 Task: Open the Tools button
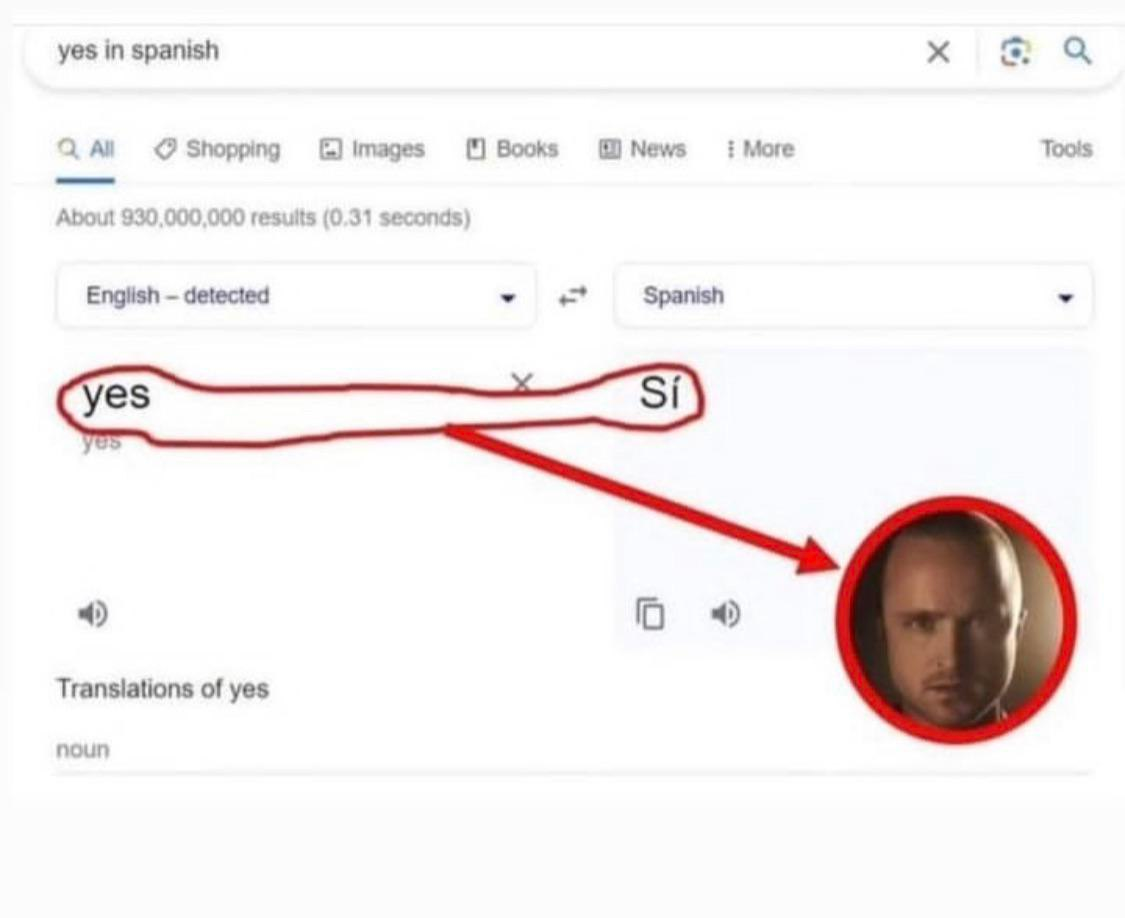1066,149
